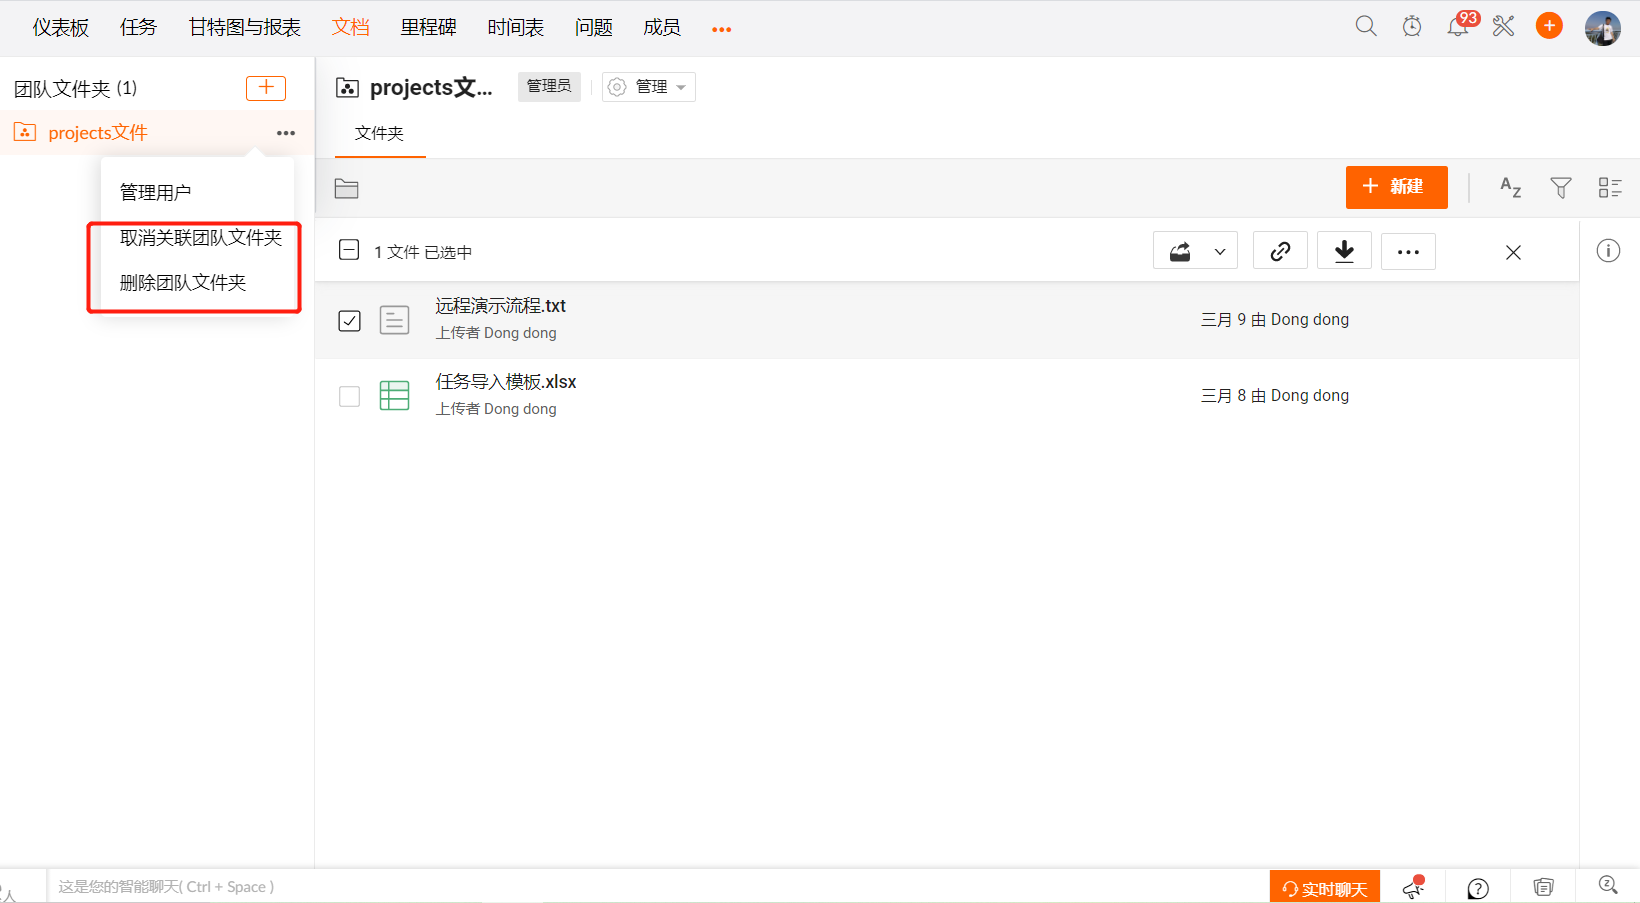Screen dimensions: 1640x903
Task: Sort files with the A-Z icon
Action: [x=1510, y=188]
